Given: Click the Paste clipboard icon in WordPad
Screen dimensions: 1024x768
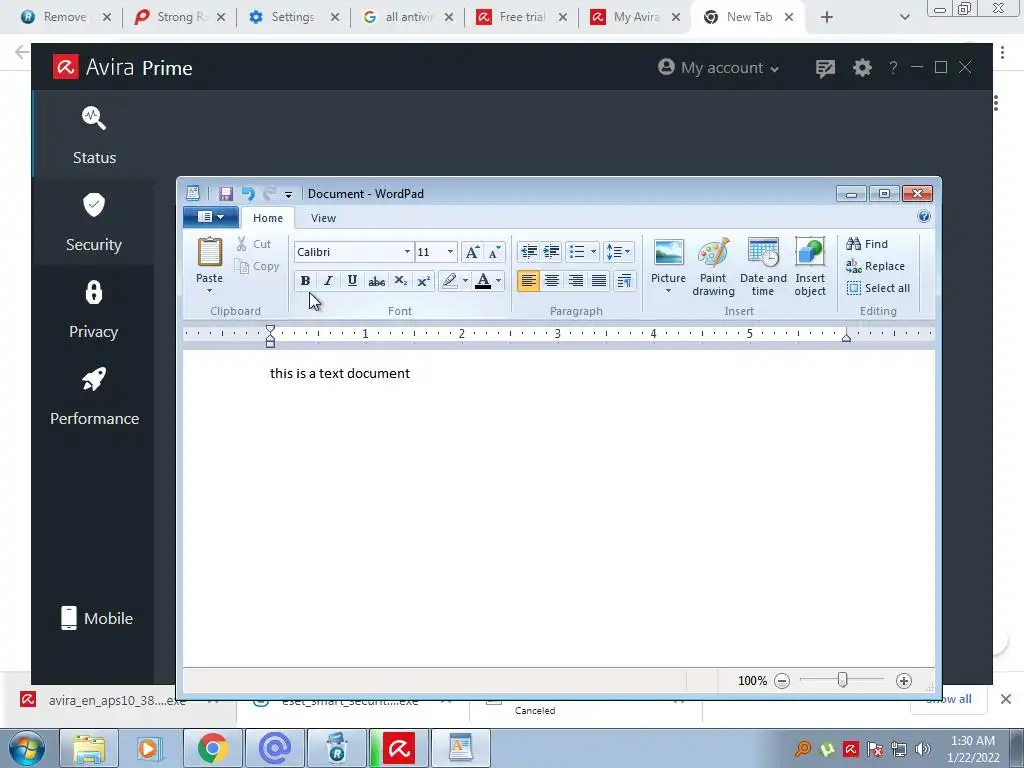Looking at the screenshot, I should pos(210,252).
